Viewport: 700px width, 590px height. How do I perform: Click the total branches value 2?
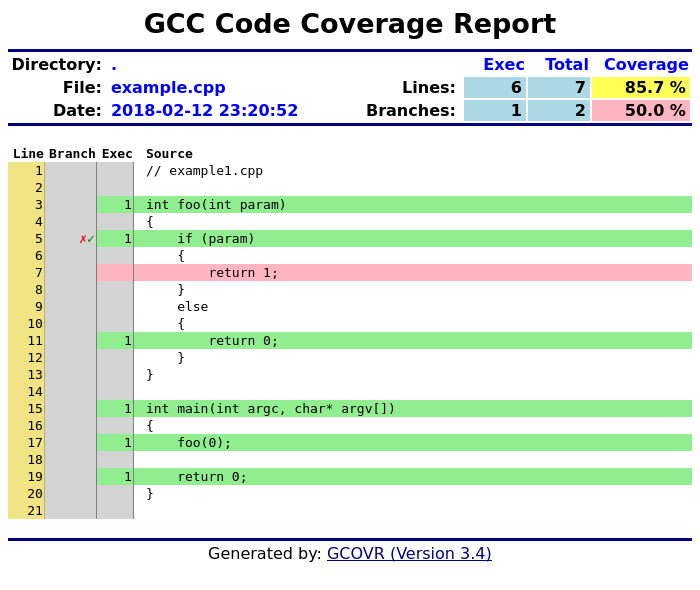(x=559, y=110)
